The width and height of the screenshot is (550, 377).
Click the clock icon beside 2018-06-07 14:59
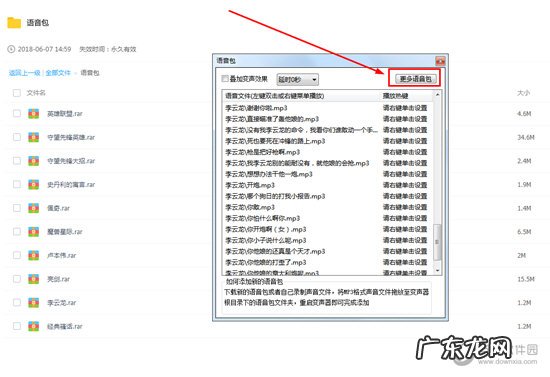11,49
